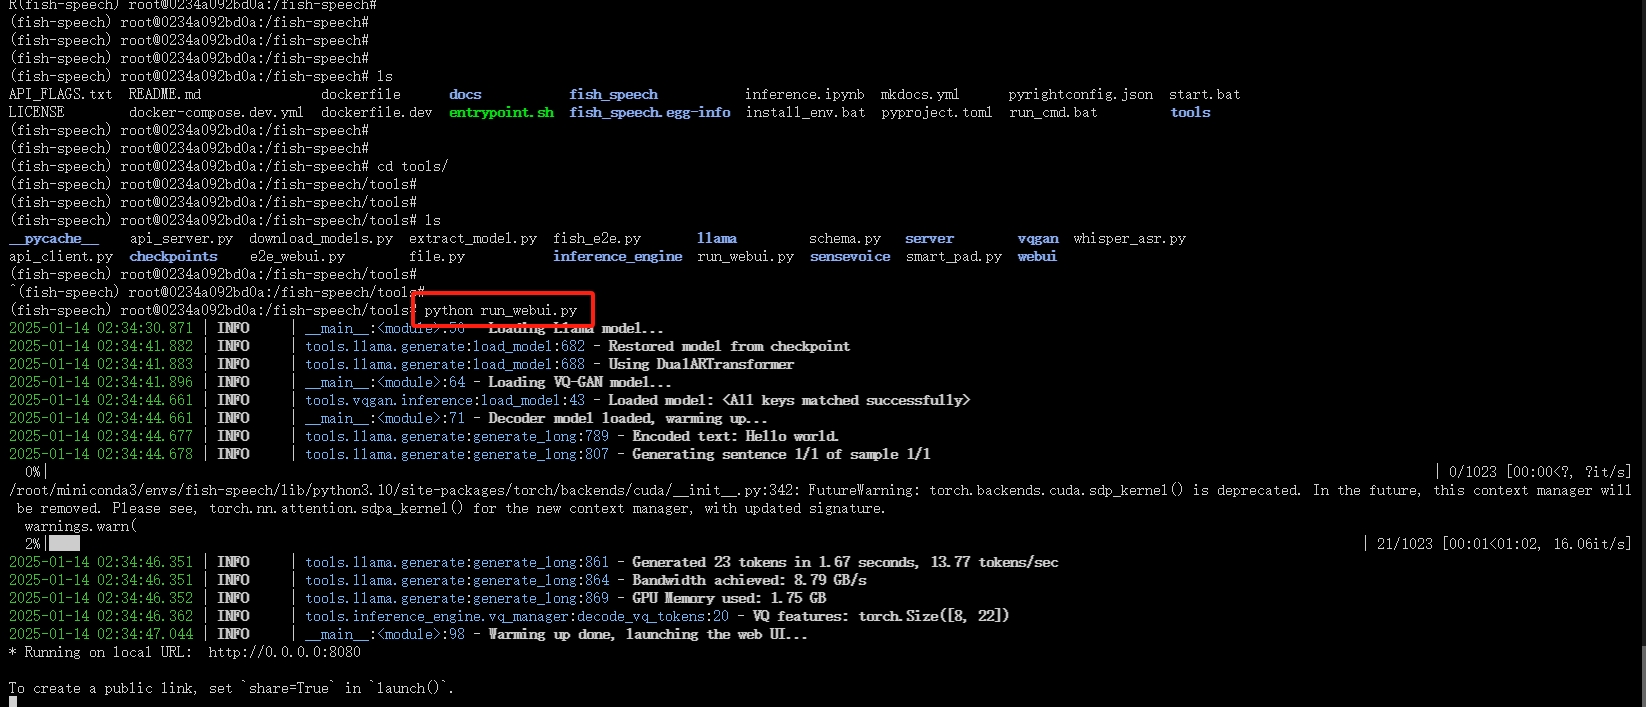Click the 'python run_webui.py' command text

pyautogui.click(x=501, y=310)
